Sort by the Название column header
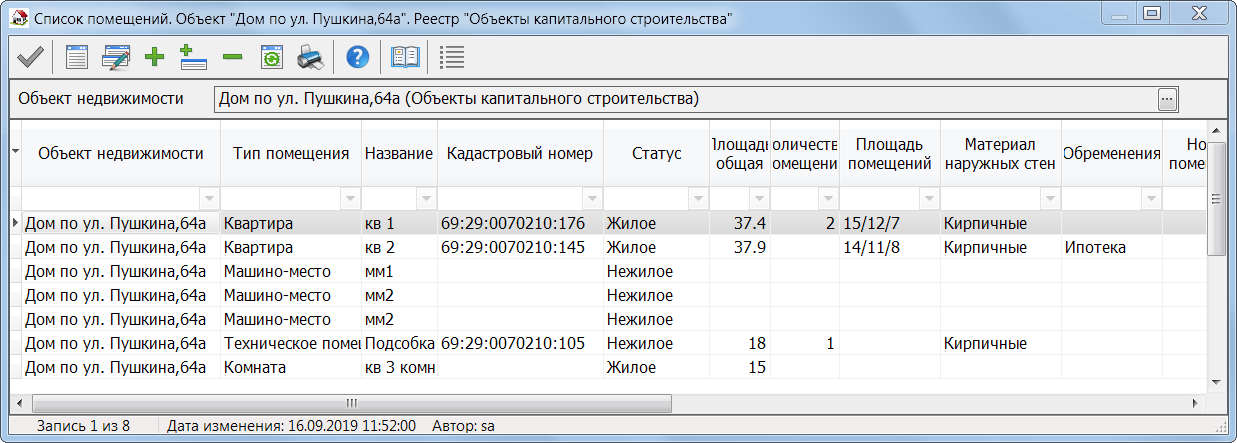1237x443 pixels. pyautogui.click(x=398, y=153)
